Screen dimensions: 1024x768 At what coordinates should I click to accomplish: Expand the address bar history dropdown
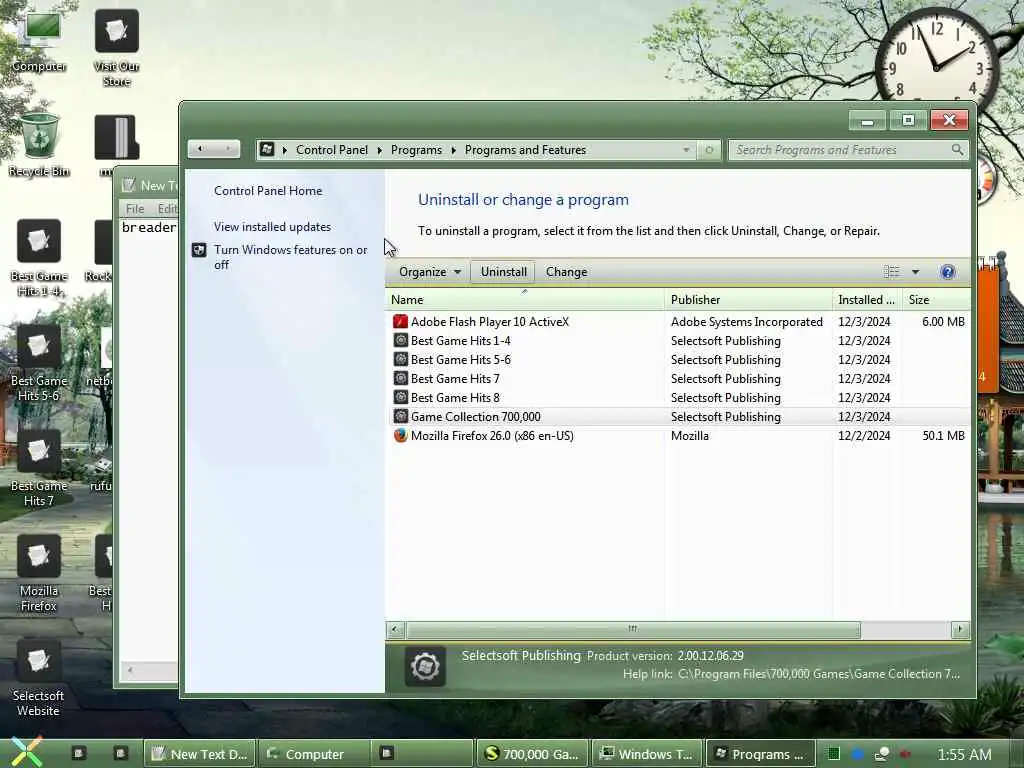click(686, 150)
